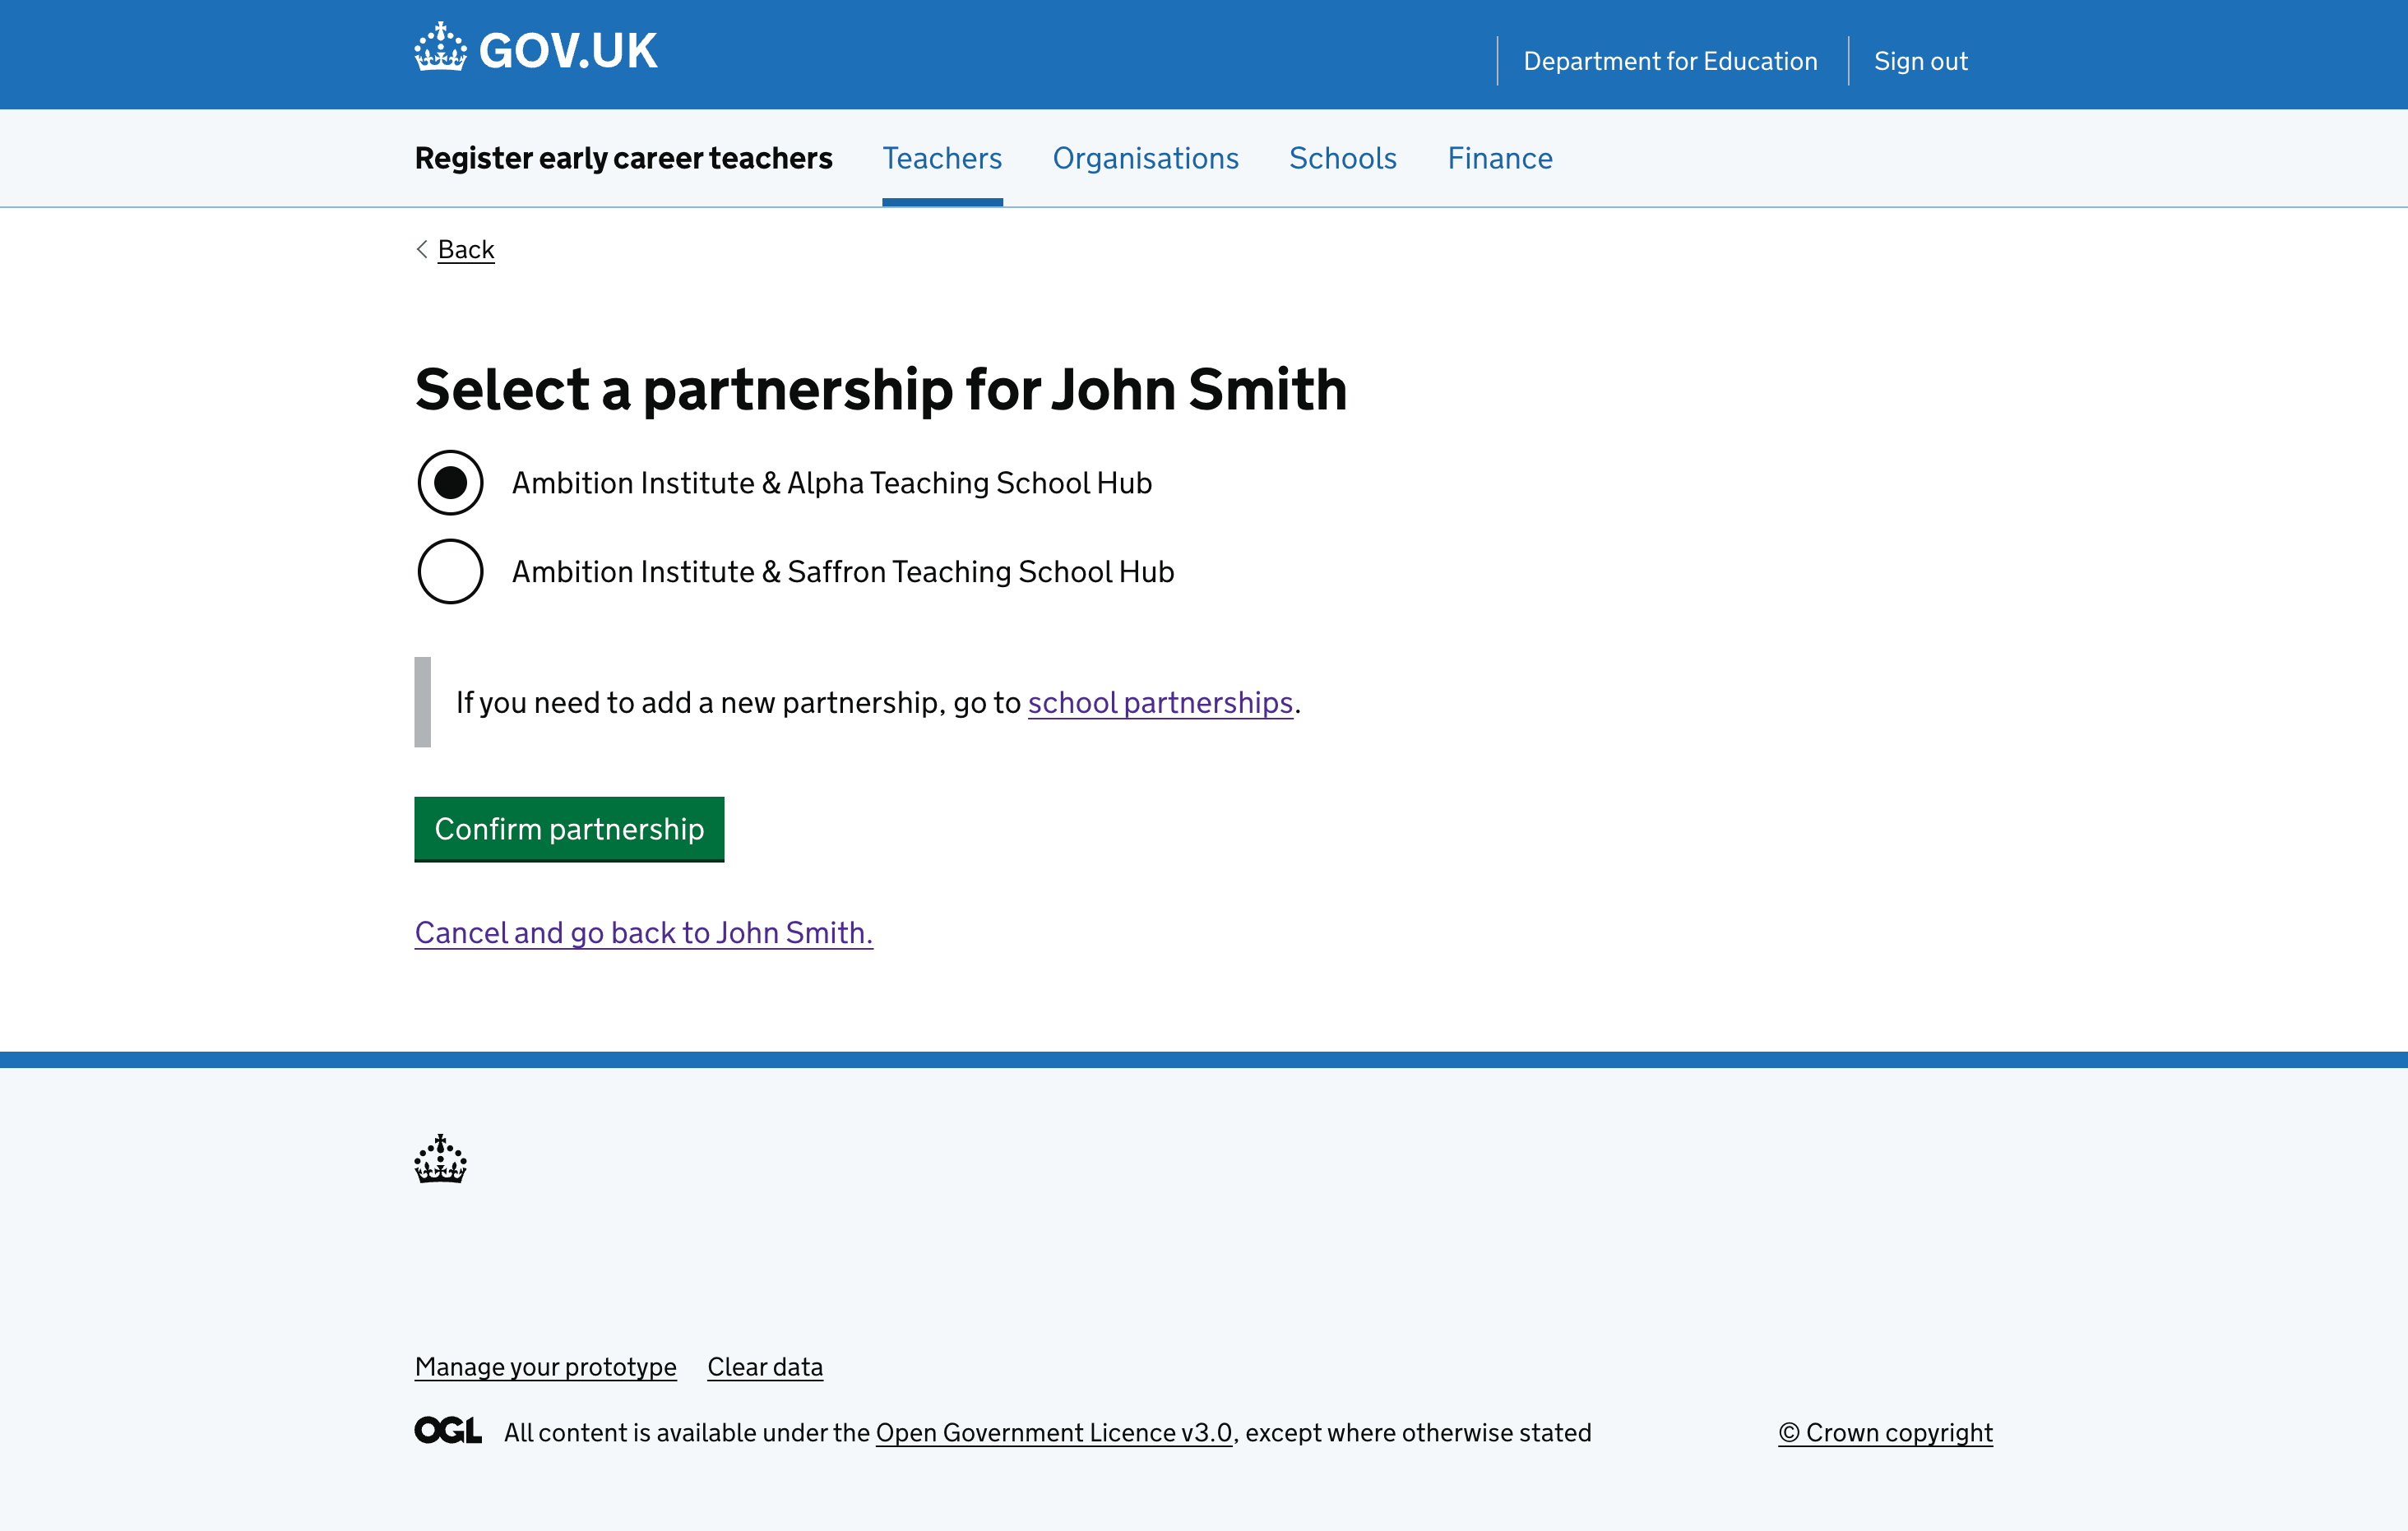2408x1531 pixels.
Task: Open the Finance section
Action: (1499, 158)
